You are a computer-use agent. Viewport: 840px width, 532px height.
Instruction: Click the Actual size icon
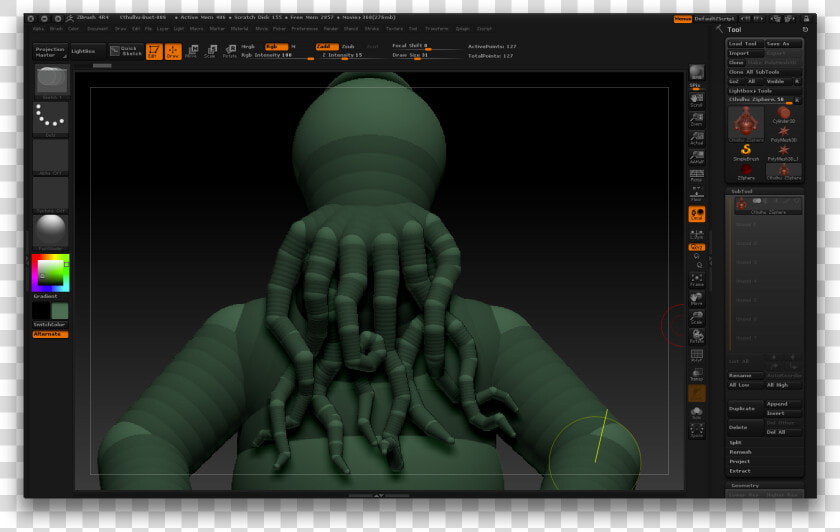point(696,138)
